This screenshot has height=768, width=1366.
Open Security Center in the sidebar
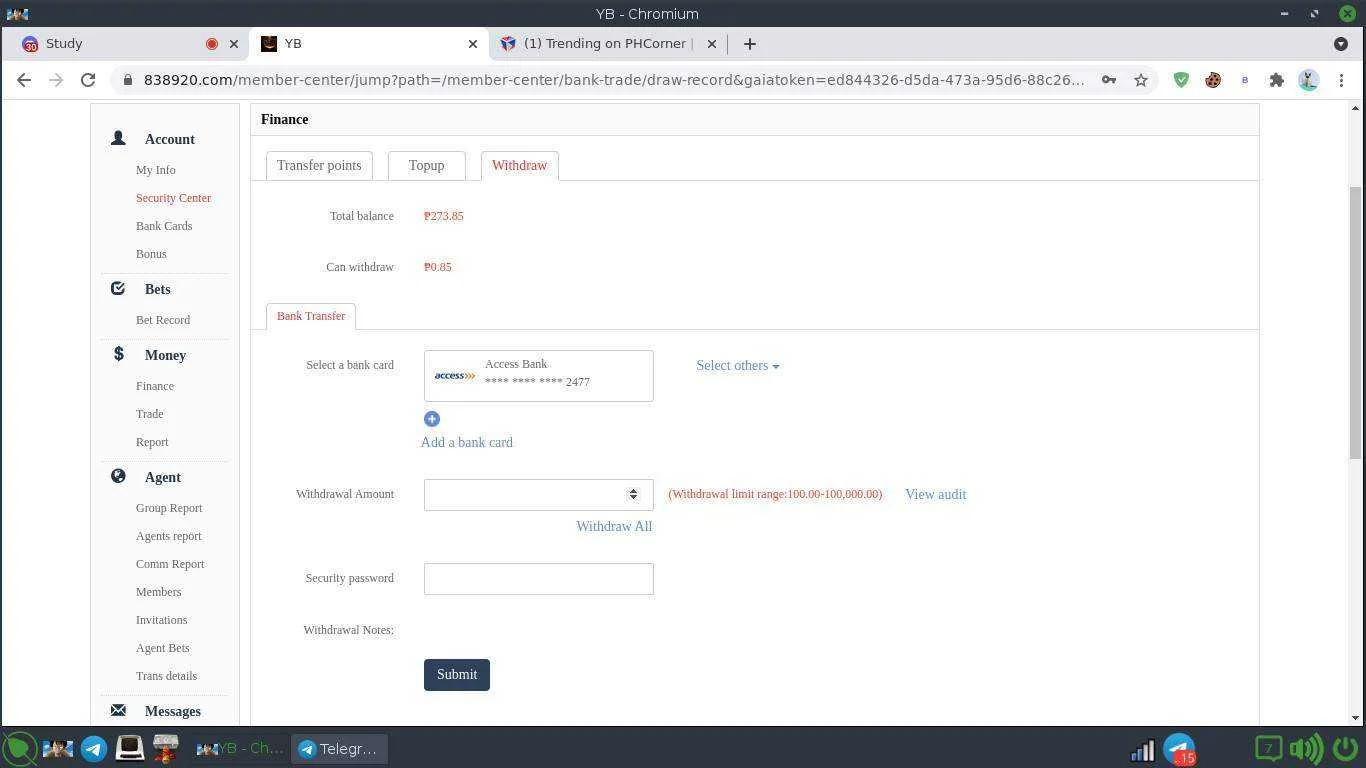pos(173,198)
